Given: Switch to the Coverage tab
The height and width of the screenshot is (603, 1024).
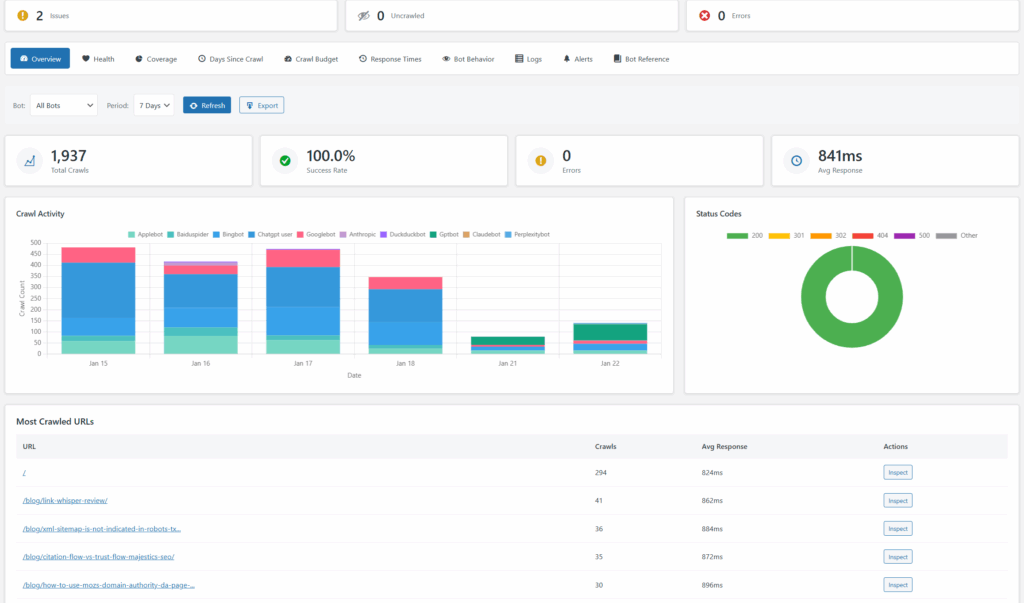Looking at the screenshot, I should [155, 59].
